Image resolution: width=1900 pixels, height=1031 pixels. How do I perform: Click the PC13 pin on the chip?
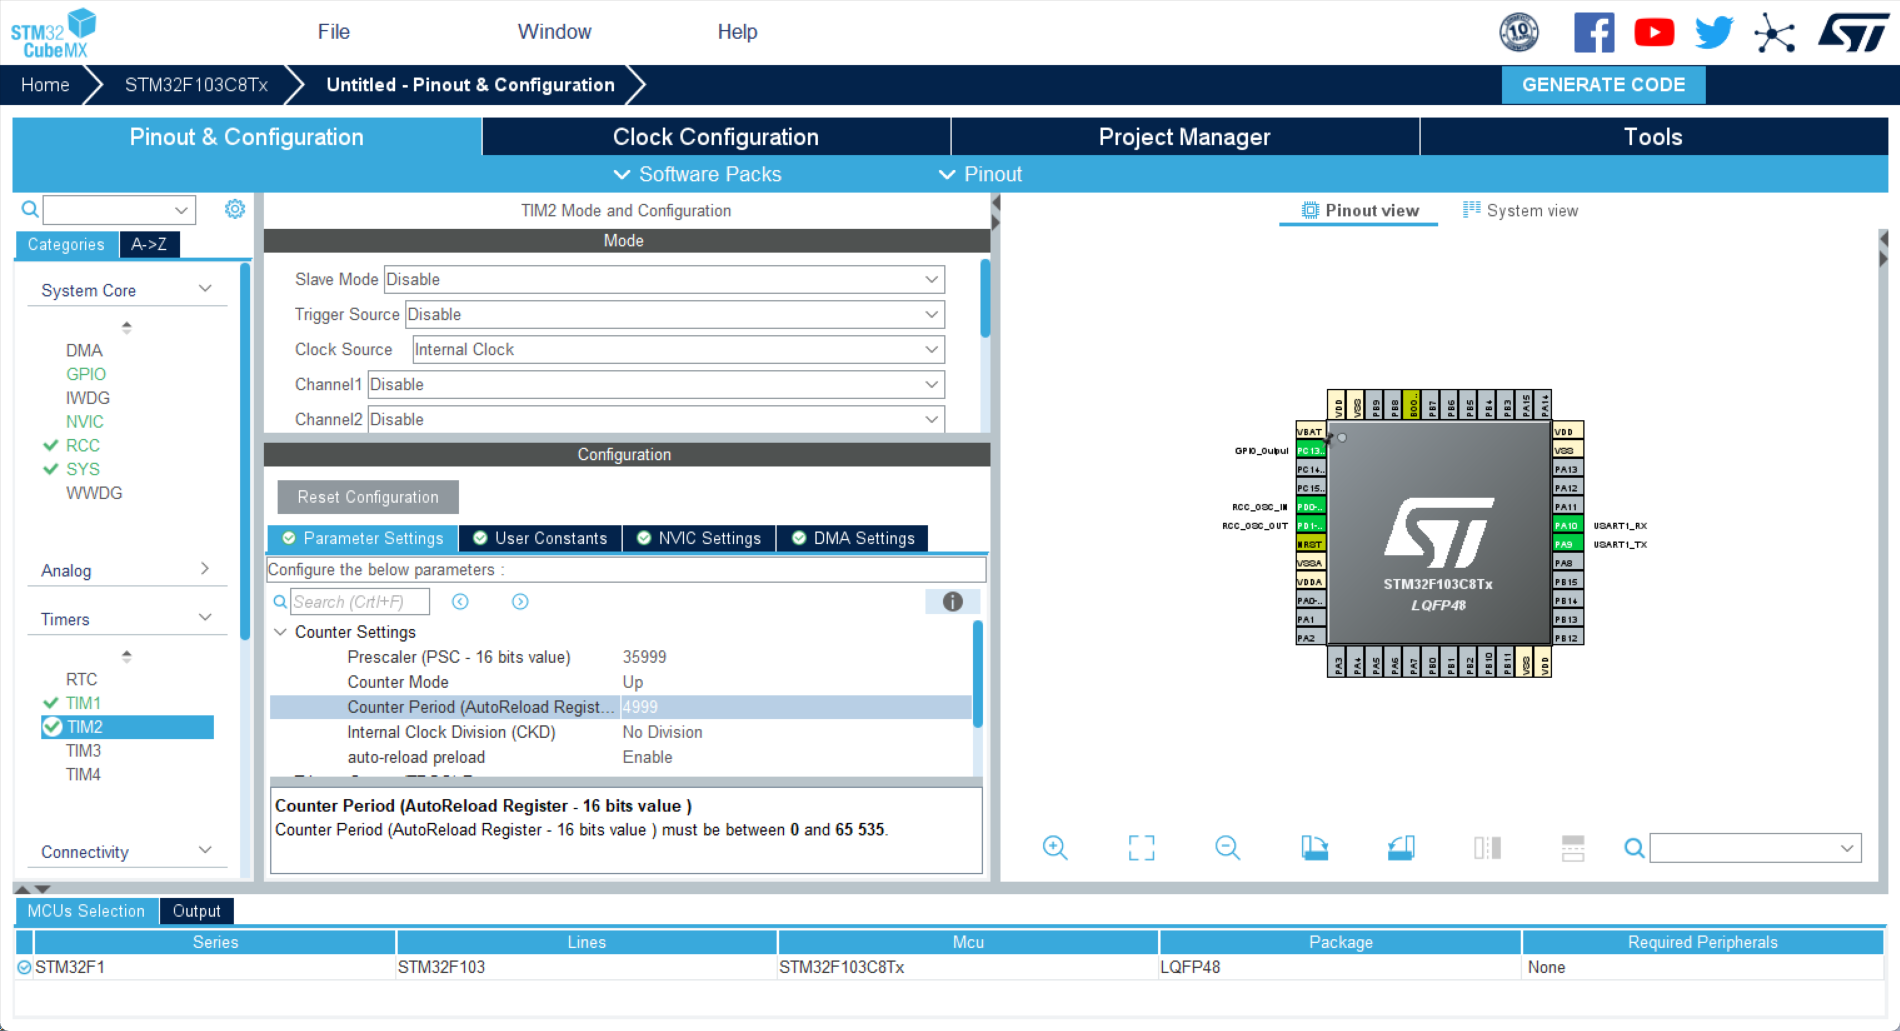coord(1310,451)
